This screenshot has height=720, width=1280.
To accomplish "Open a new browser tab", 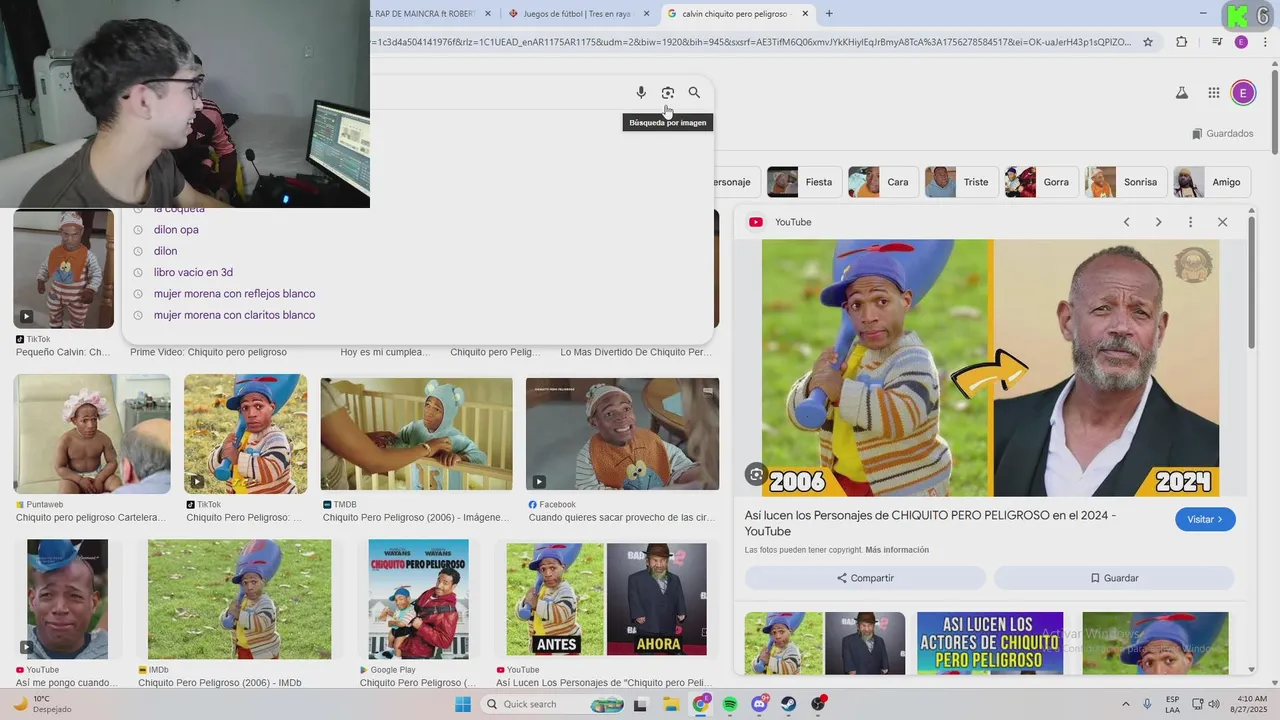I will pyautogui.click(x=829, y=14).
